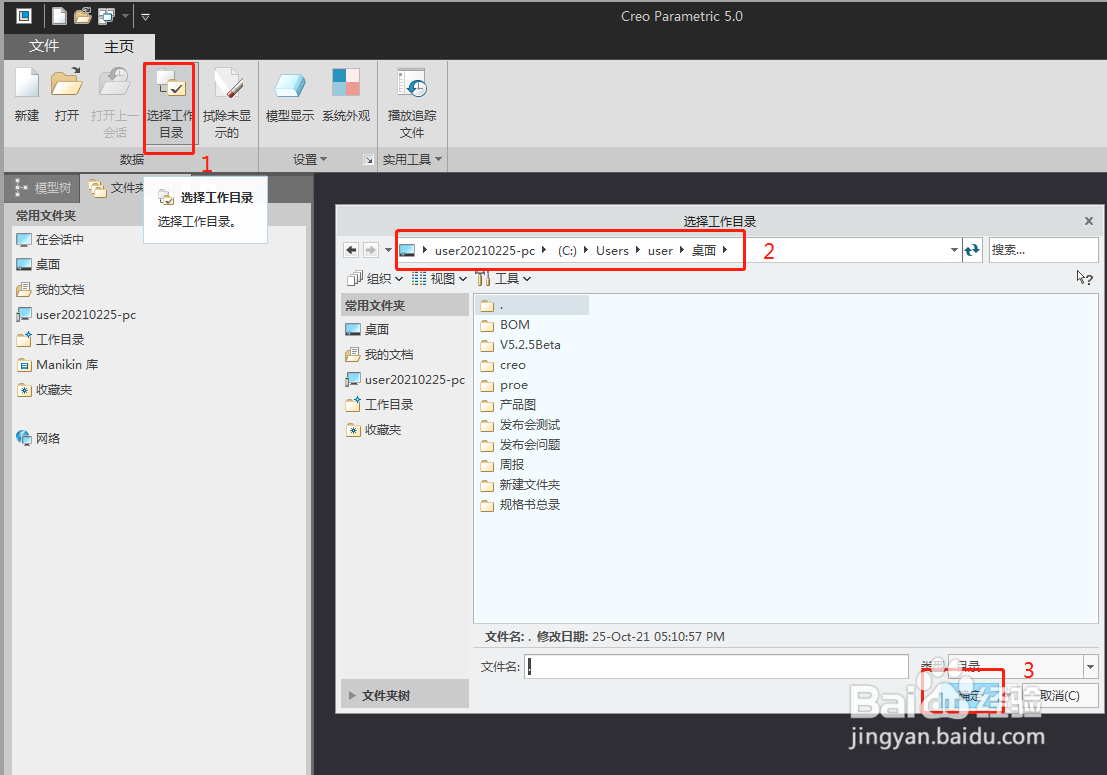Click the forward arrow in the directory dialog
This screenshot has height=775, width=1107.
click(x=371, y=250)
